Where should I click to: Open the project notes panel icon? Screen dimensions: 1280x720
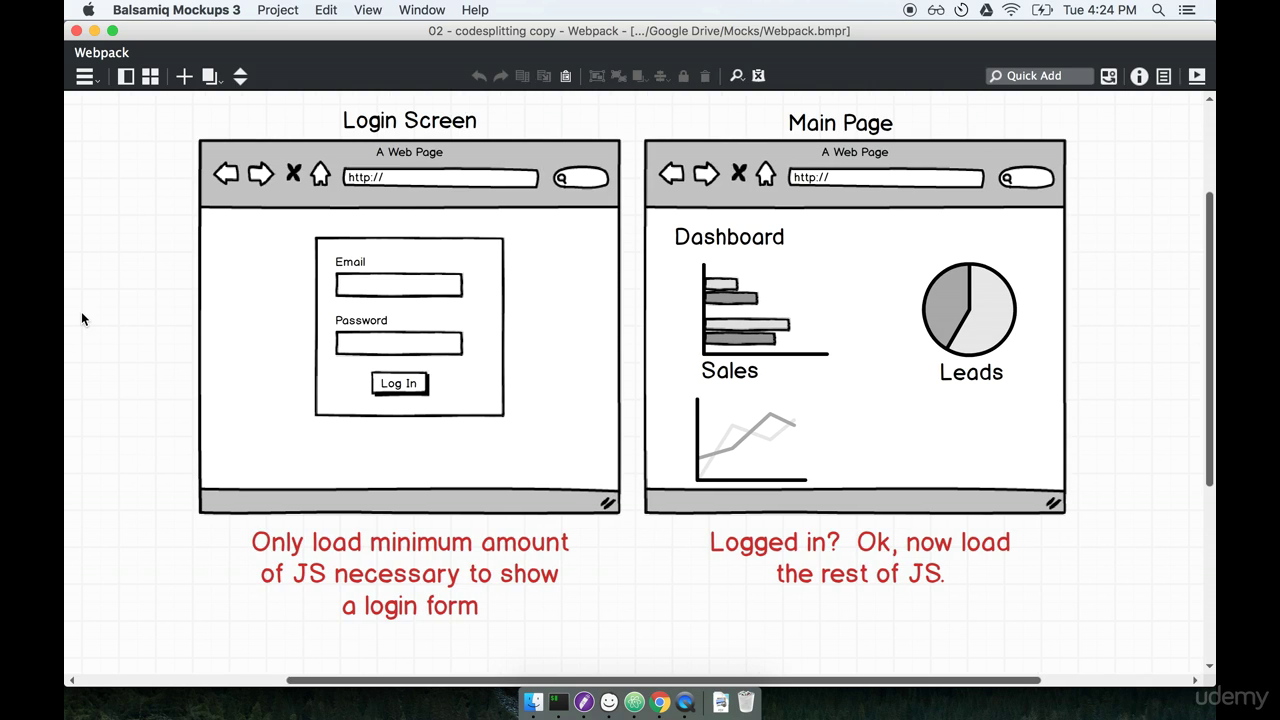pos(1164,76)
